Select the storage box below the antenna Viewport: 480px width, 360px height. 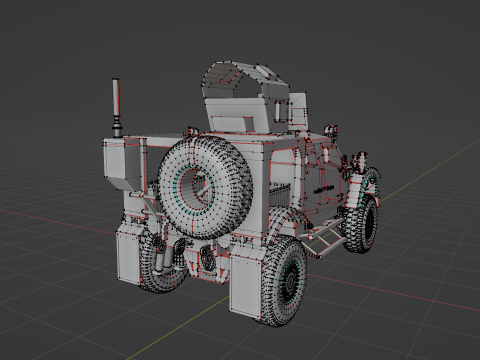(x=123, y=163)
